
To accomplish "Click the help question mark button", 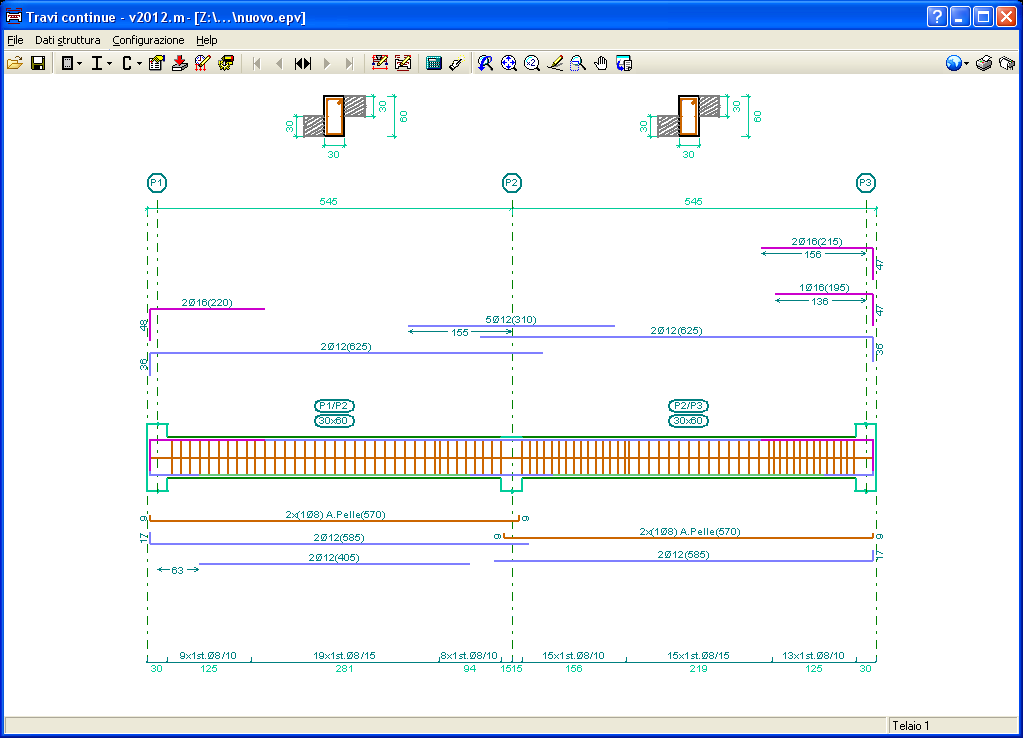I will tap(936, 16).
